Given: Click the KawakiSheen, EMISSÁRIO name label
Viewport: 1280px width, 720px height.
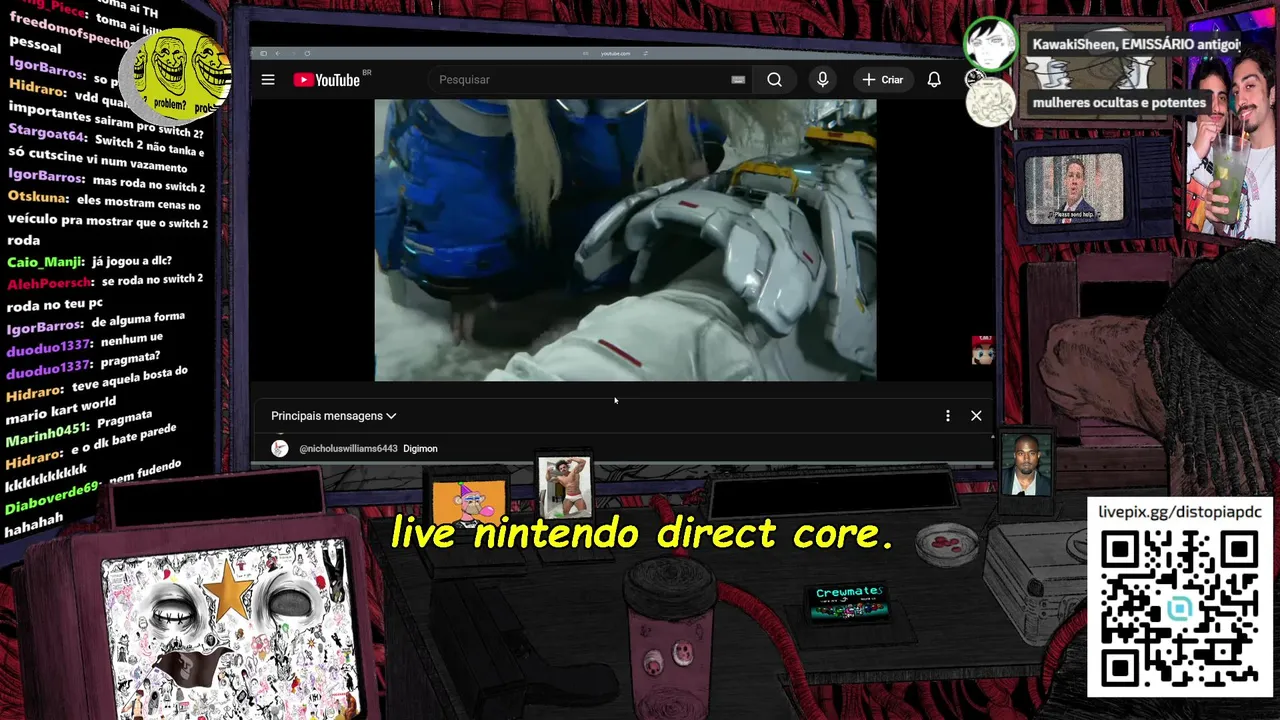Looking at the screenshot, I should pos(1135,44).
